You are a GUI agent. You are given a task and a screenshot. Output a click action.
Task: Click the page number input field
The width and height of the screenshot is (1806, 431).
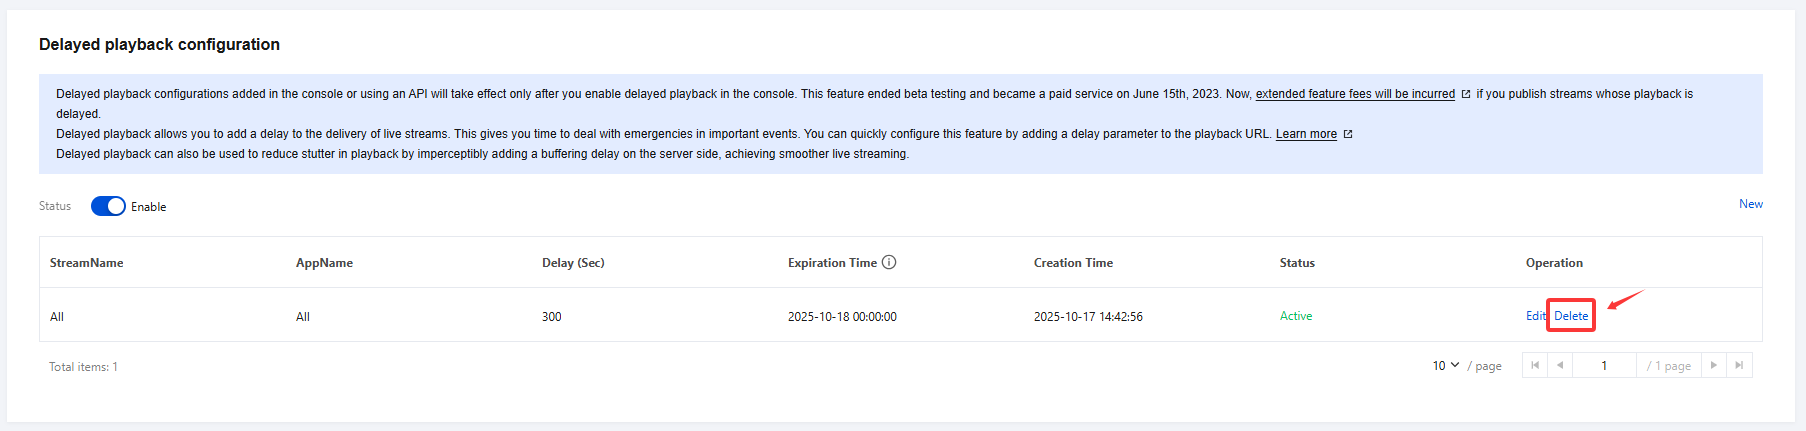point(1604,366)
